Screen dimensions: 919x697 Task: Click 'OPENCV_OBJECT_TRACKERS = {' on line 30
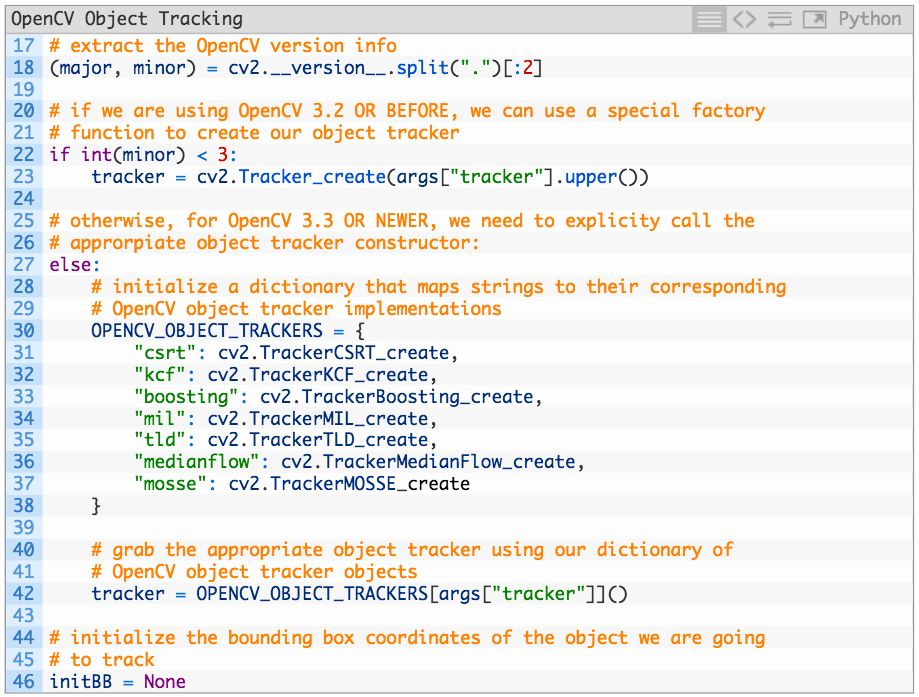(x=228, y=331)
